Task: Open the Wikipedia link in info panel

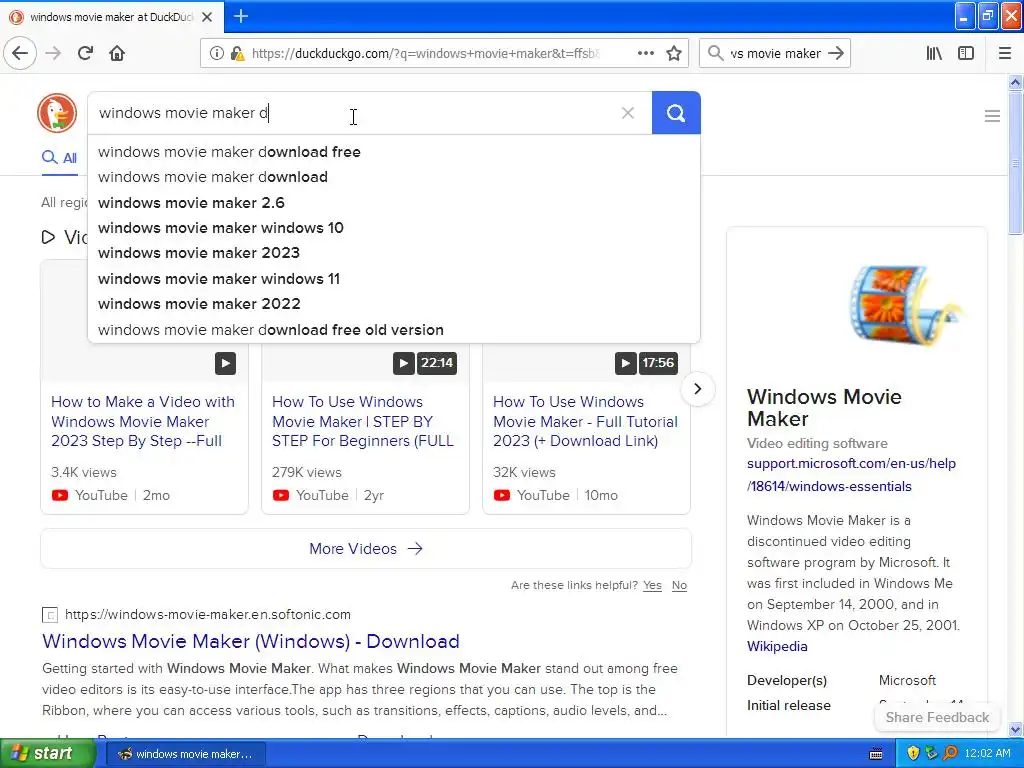Action: tap(777, 647)
